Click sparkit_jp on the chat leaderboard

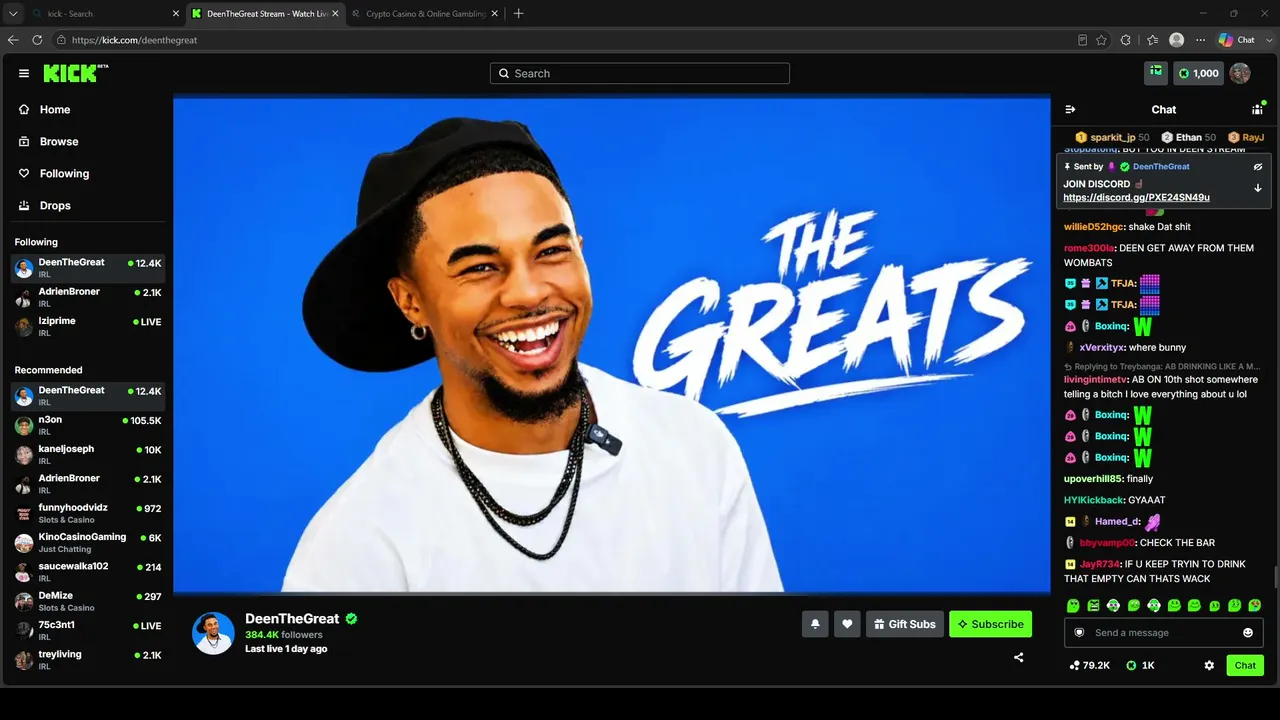[1111, 137]
